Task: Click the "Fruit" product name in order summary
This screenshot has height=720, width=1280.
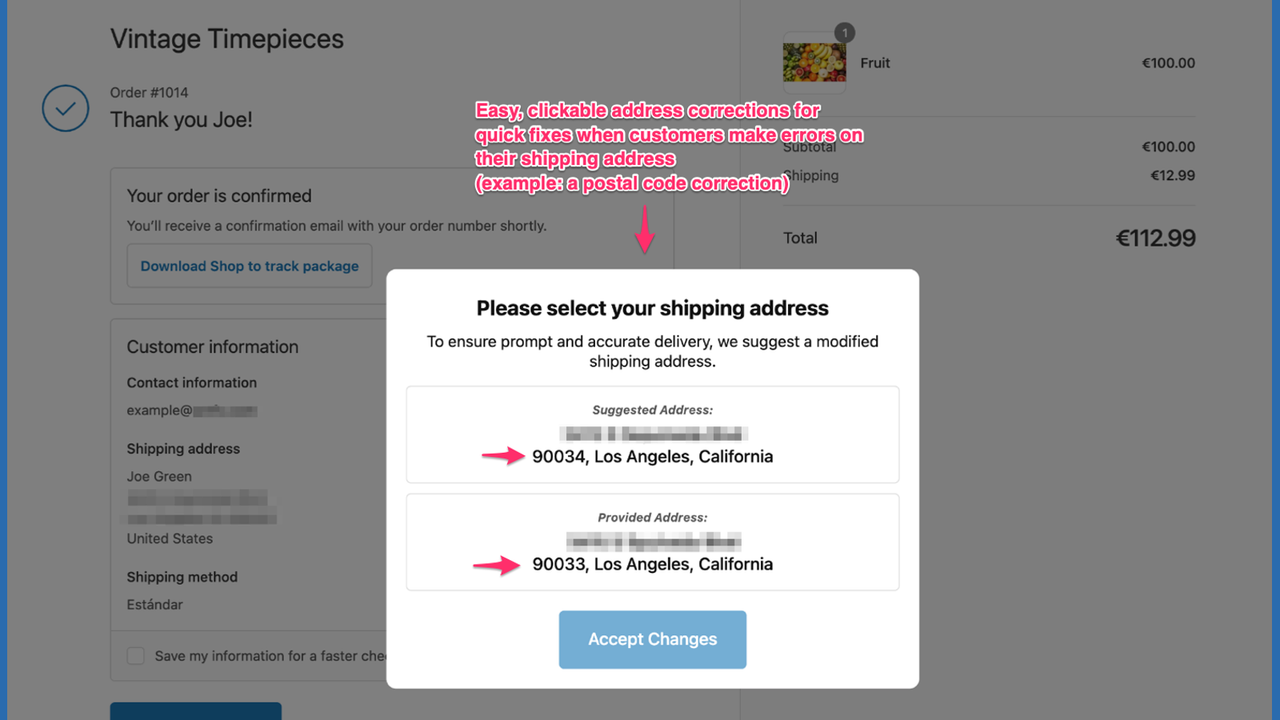Action: click(875, 62)
